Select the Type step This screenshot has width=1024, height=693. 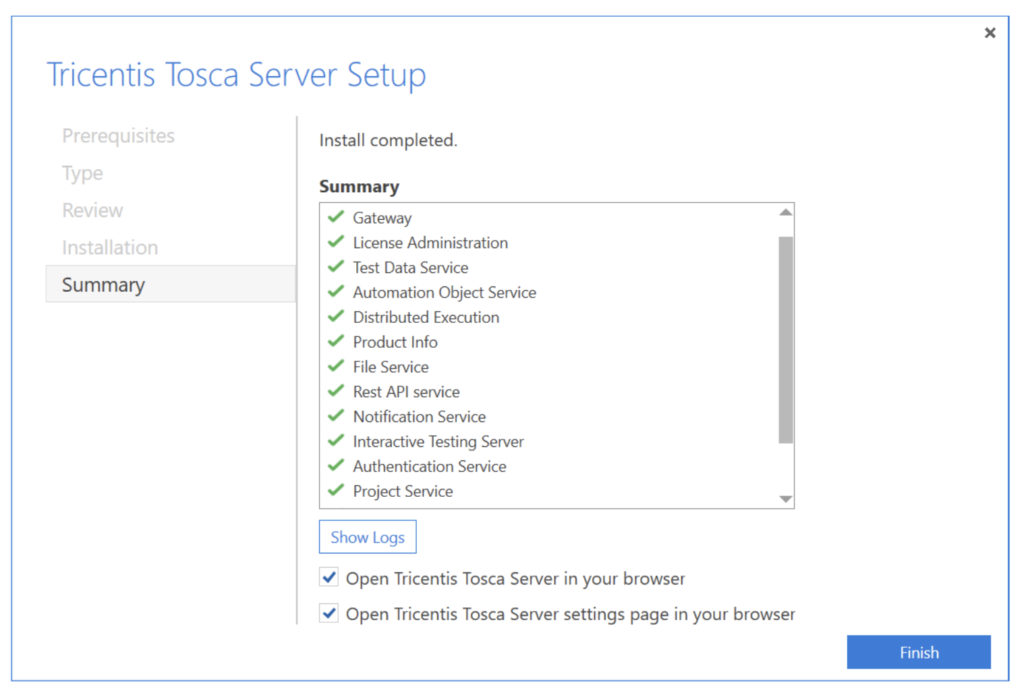tap(82, 173)
